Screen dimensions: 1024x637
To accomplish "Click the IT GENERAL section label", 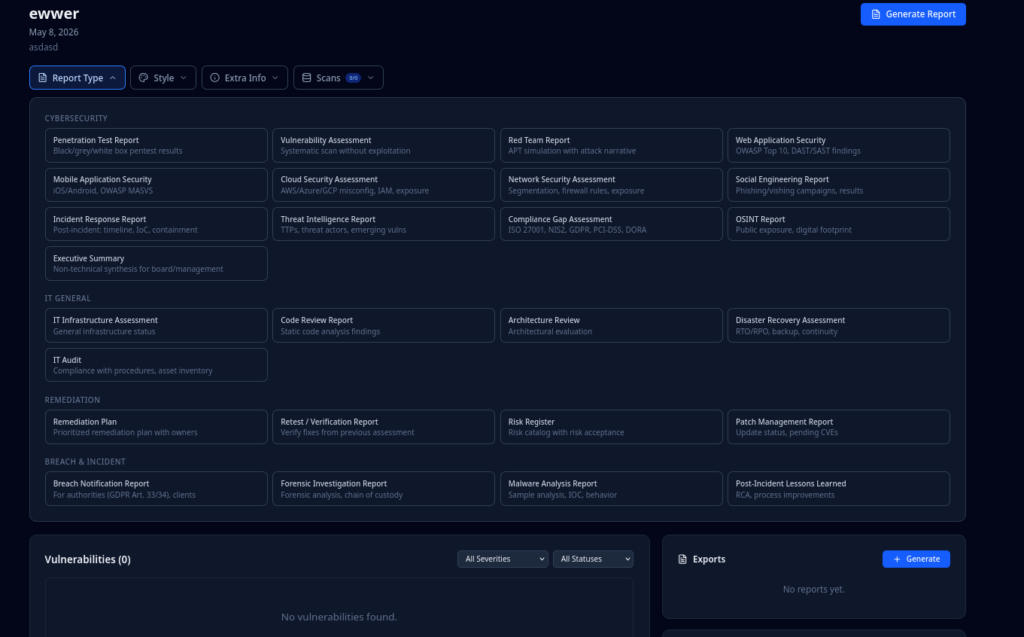I will (67, 298).
